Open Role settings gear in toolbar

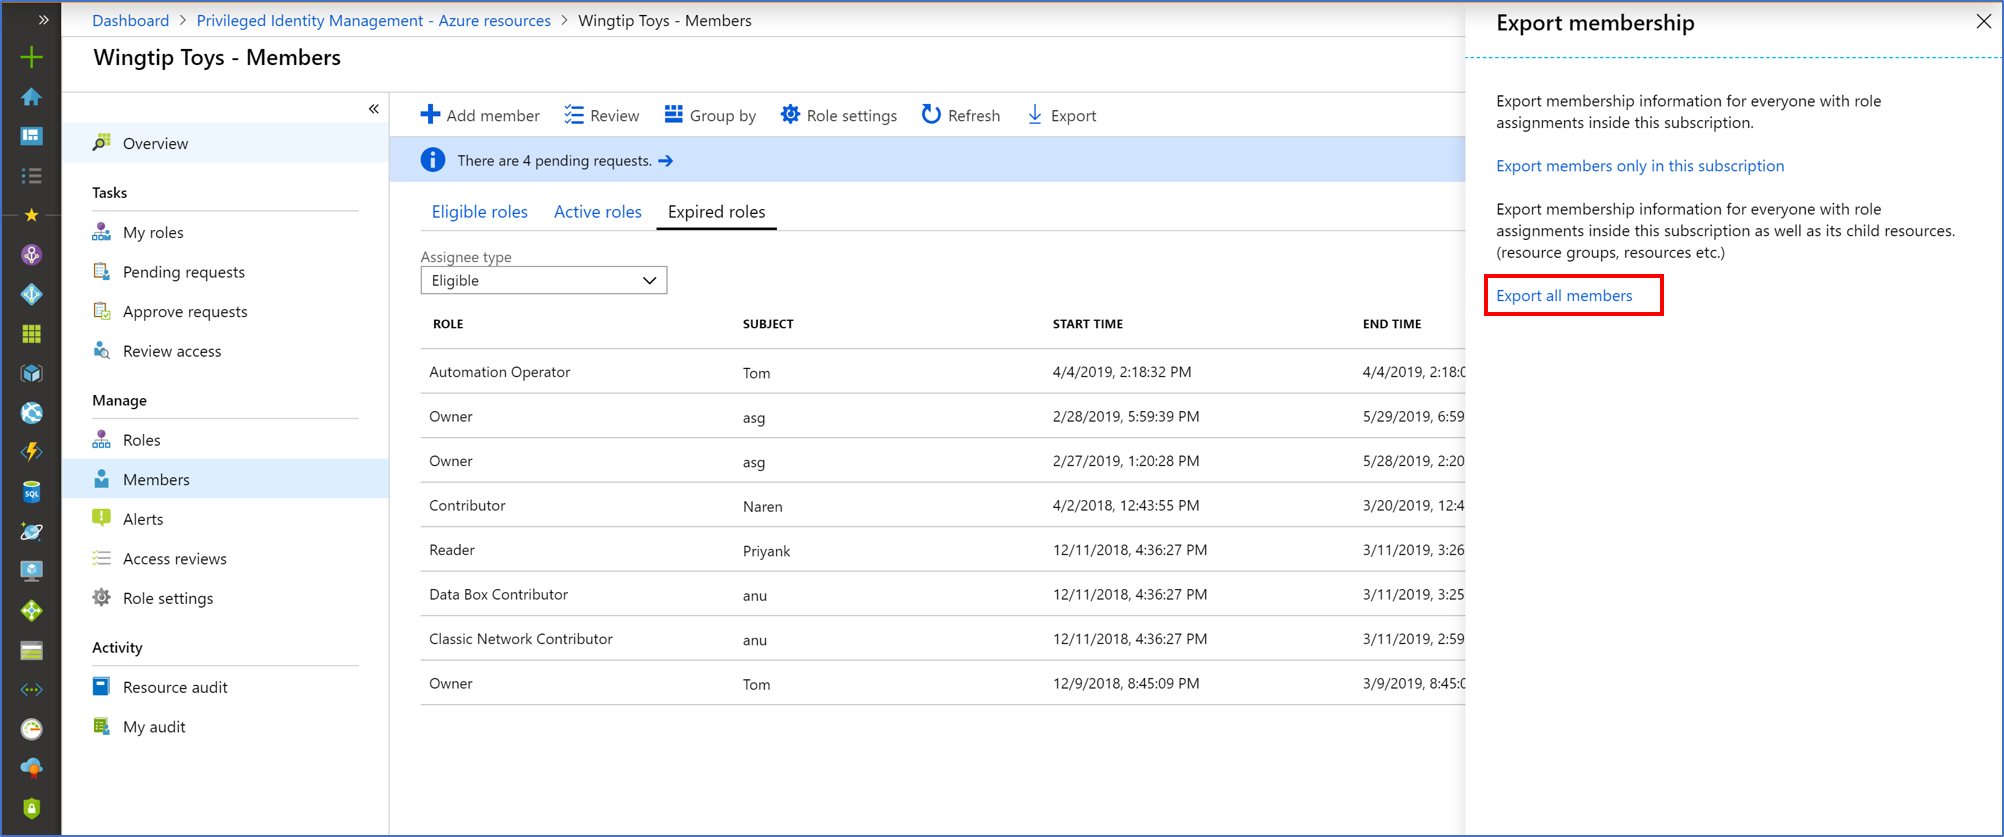(790, 115)
